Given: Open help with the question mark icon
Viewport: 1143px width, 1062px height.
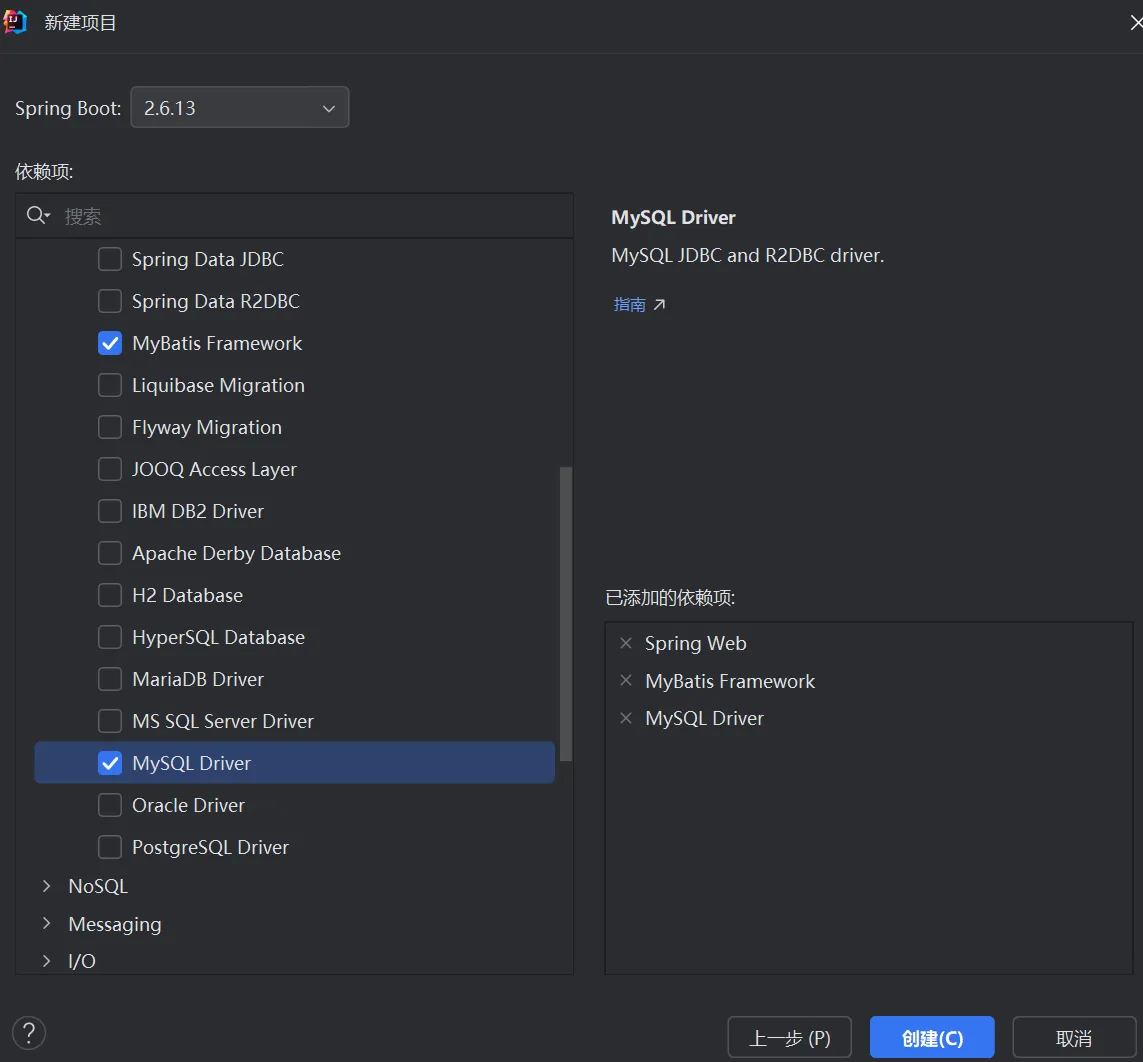Looking at the screenshot, I should 29,1033.
